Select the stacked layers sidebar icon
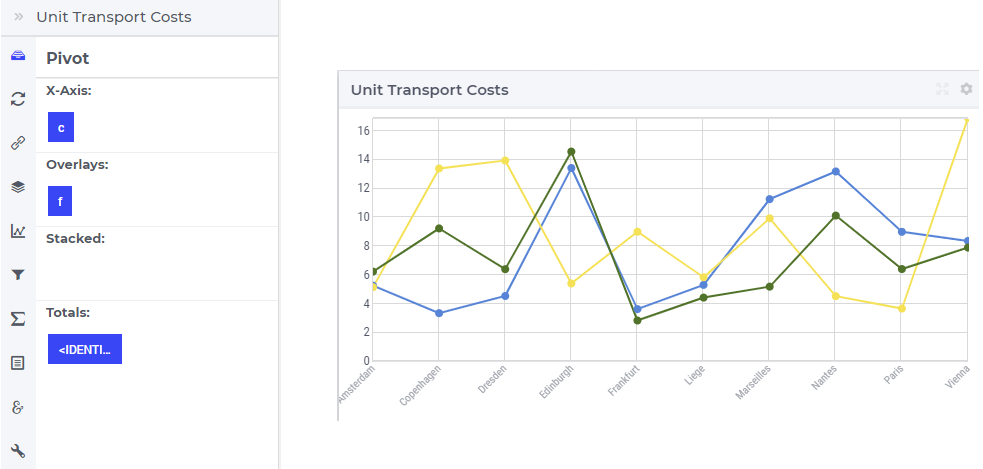 click(18, 187)
